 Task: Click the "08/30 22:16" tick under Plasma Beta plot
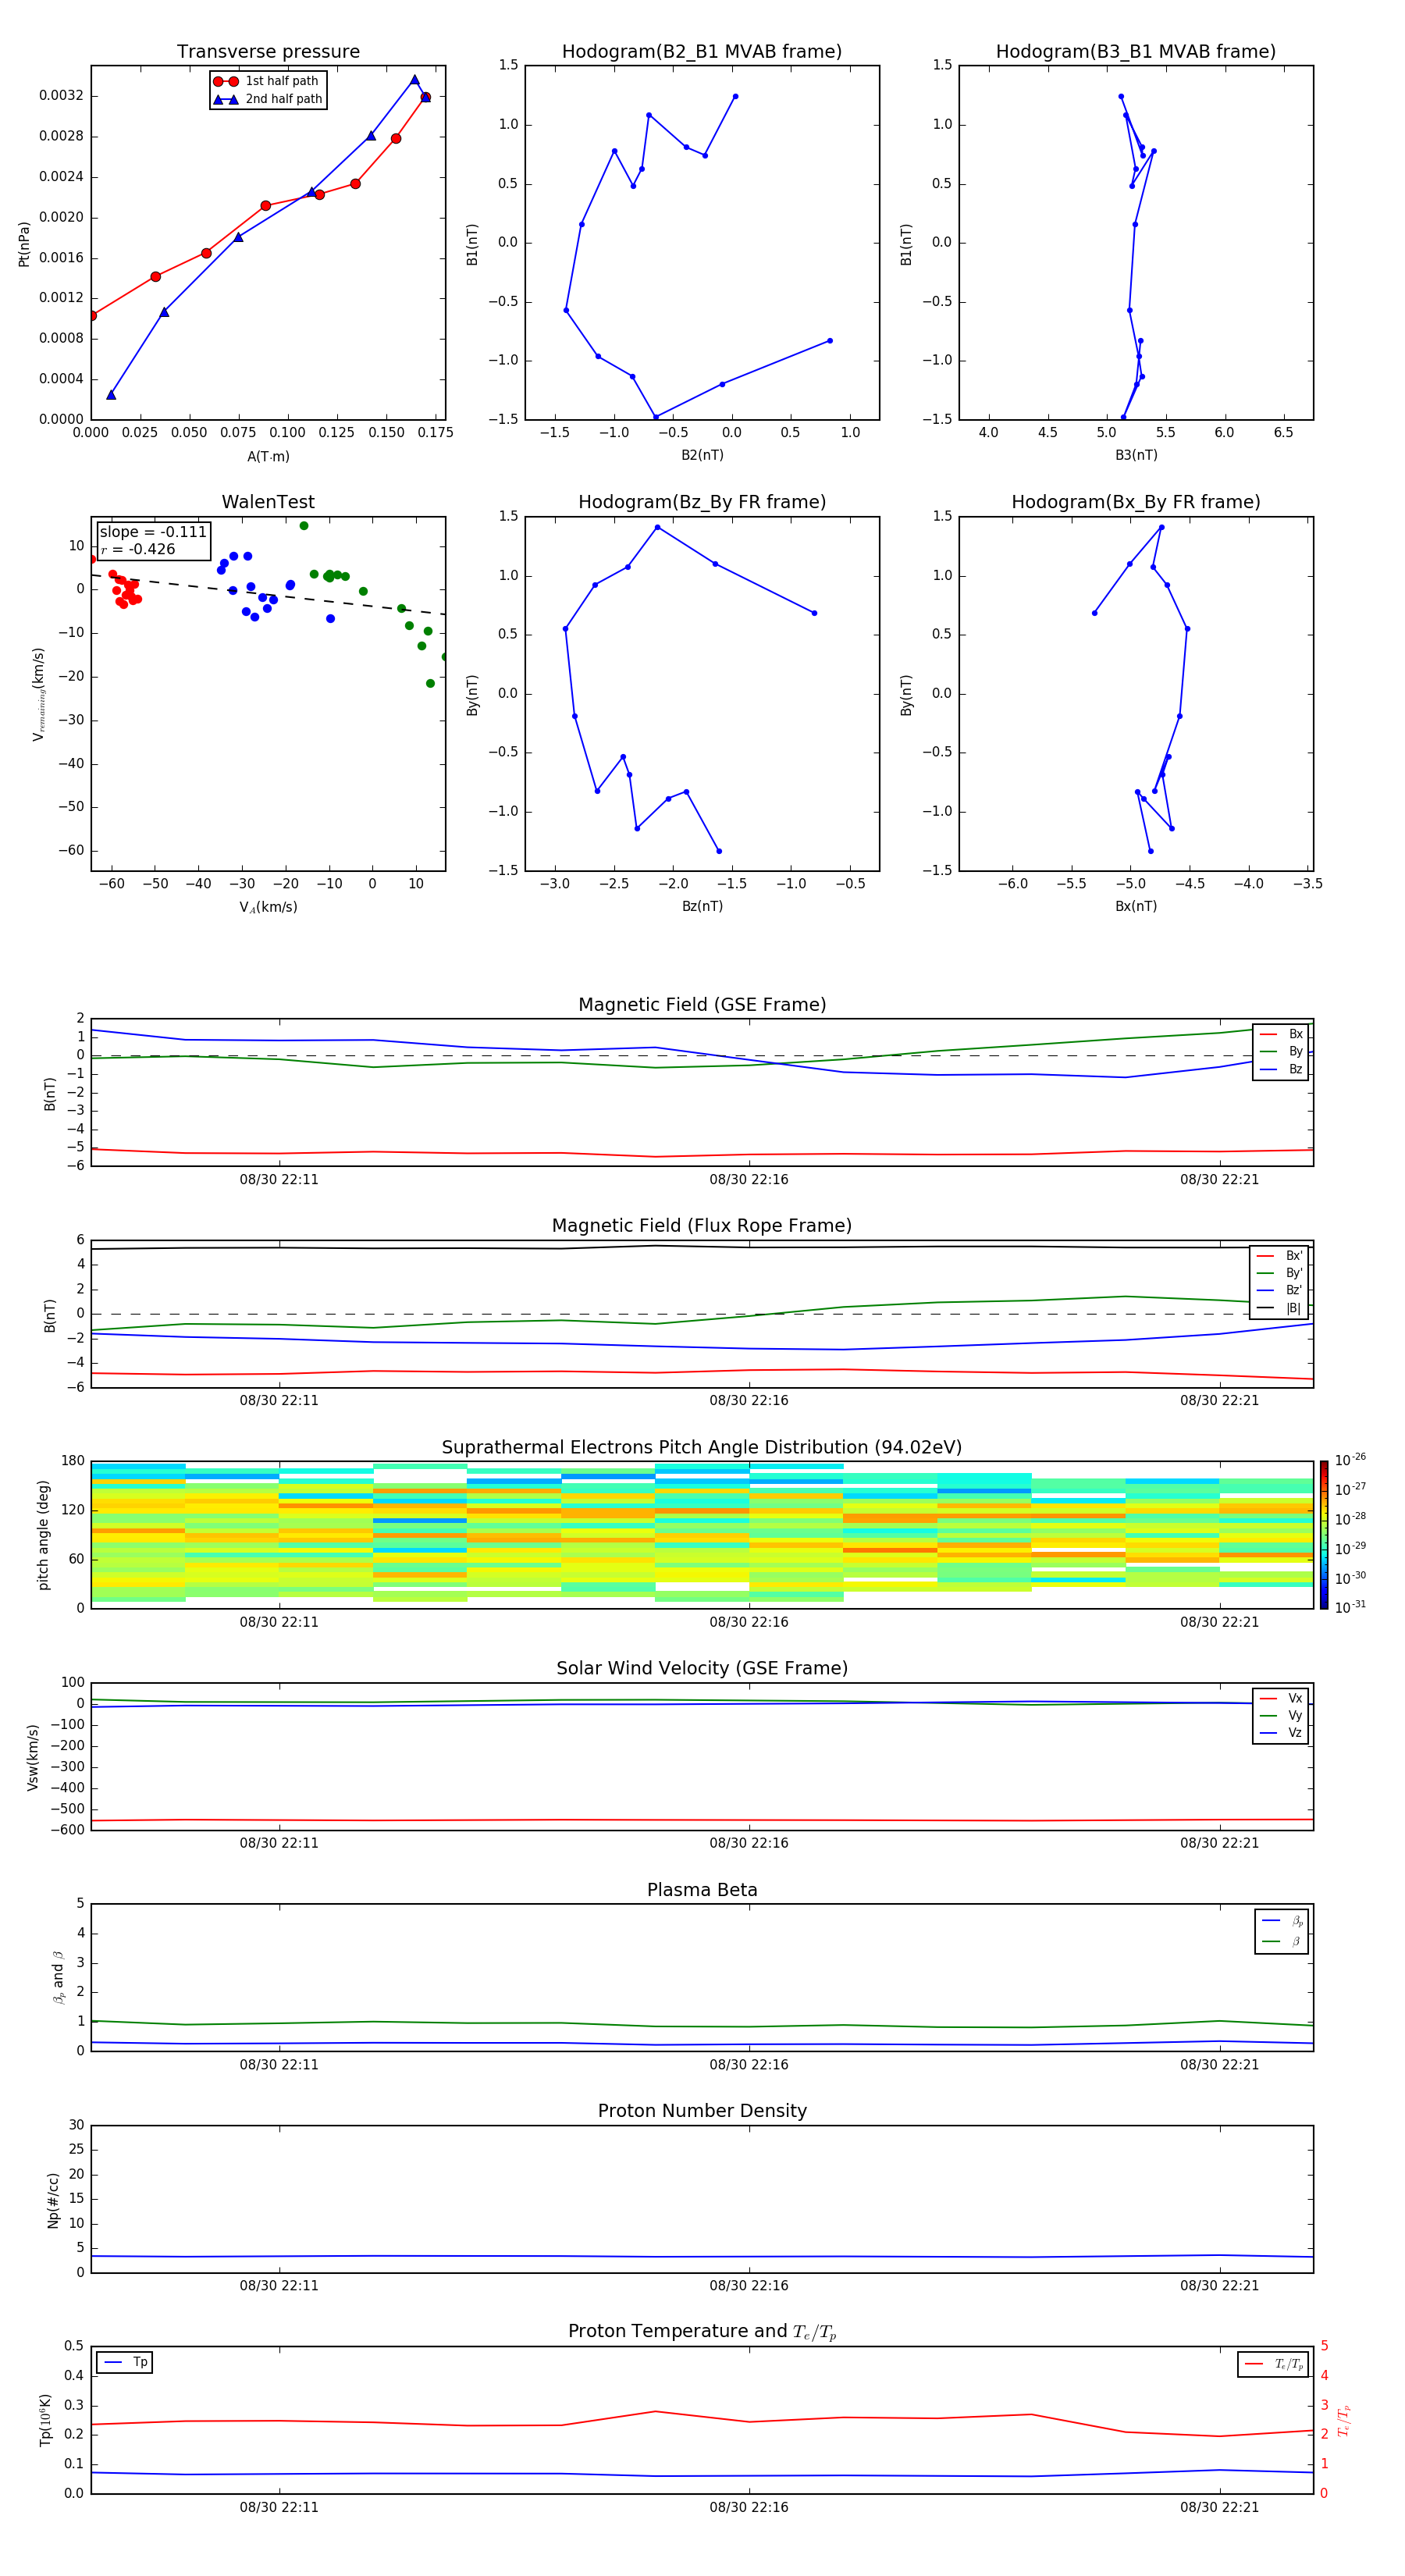pyautogui.click(x=749, y=2065)
